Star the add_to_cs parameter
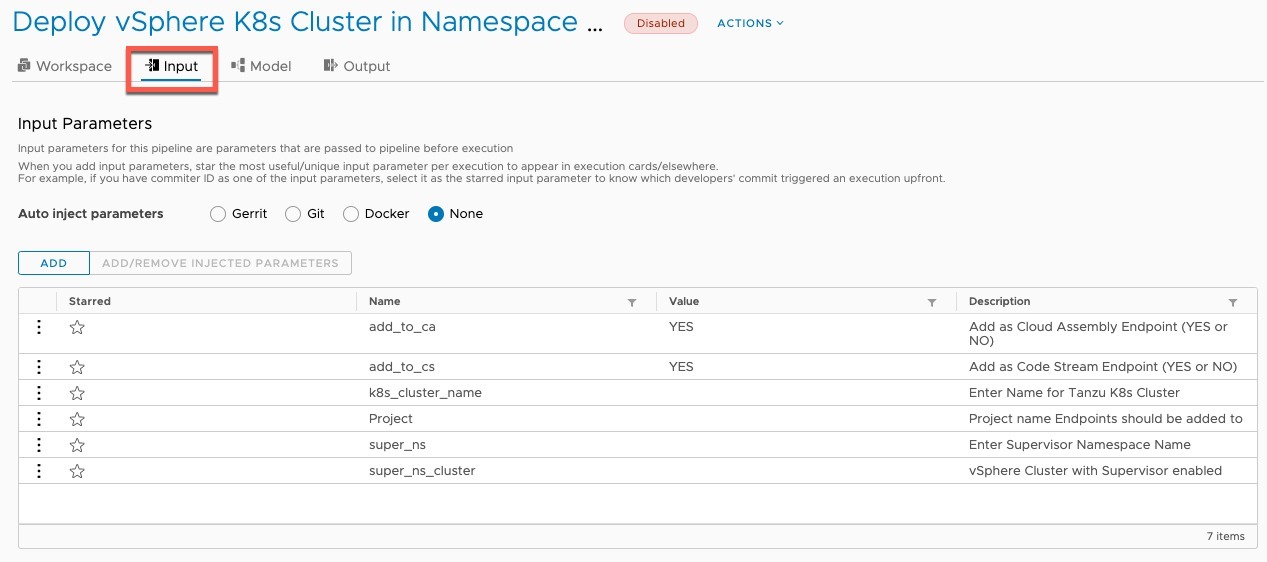This screenshot has width=1267, height=562. tap(77, 367)
